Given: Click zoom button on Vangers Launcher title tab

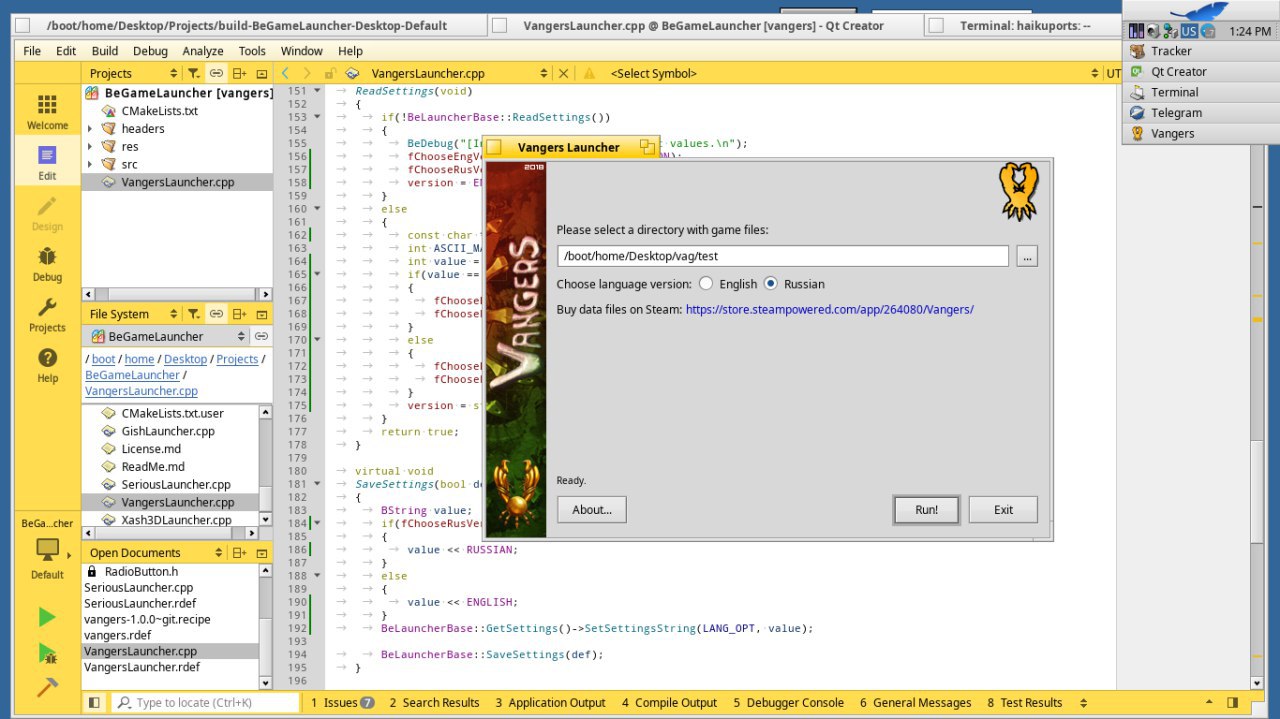Looking at the screenshot, I should (x=647, y=147).
